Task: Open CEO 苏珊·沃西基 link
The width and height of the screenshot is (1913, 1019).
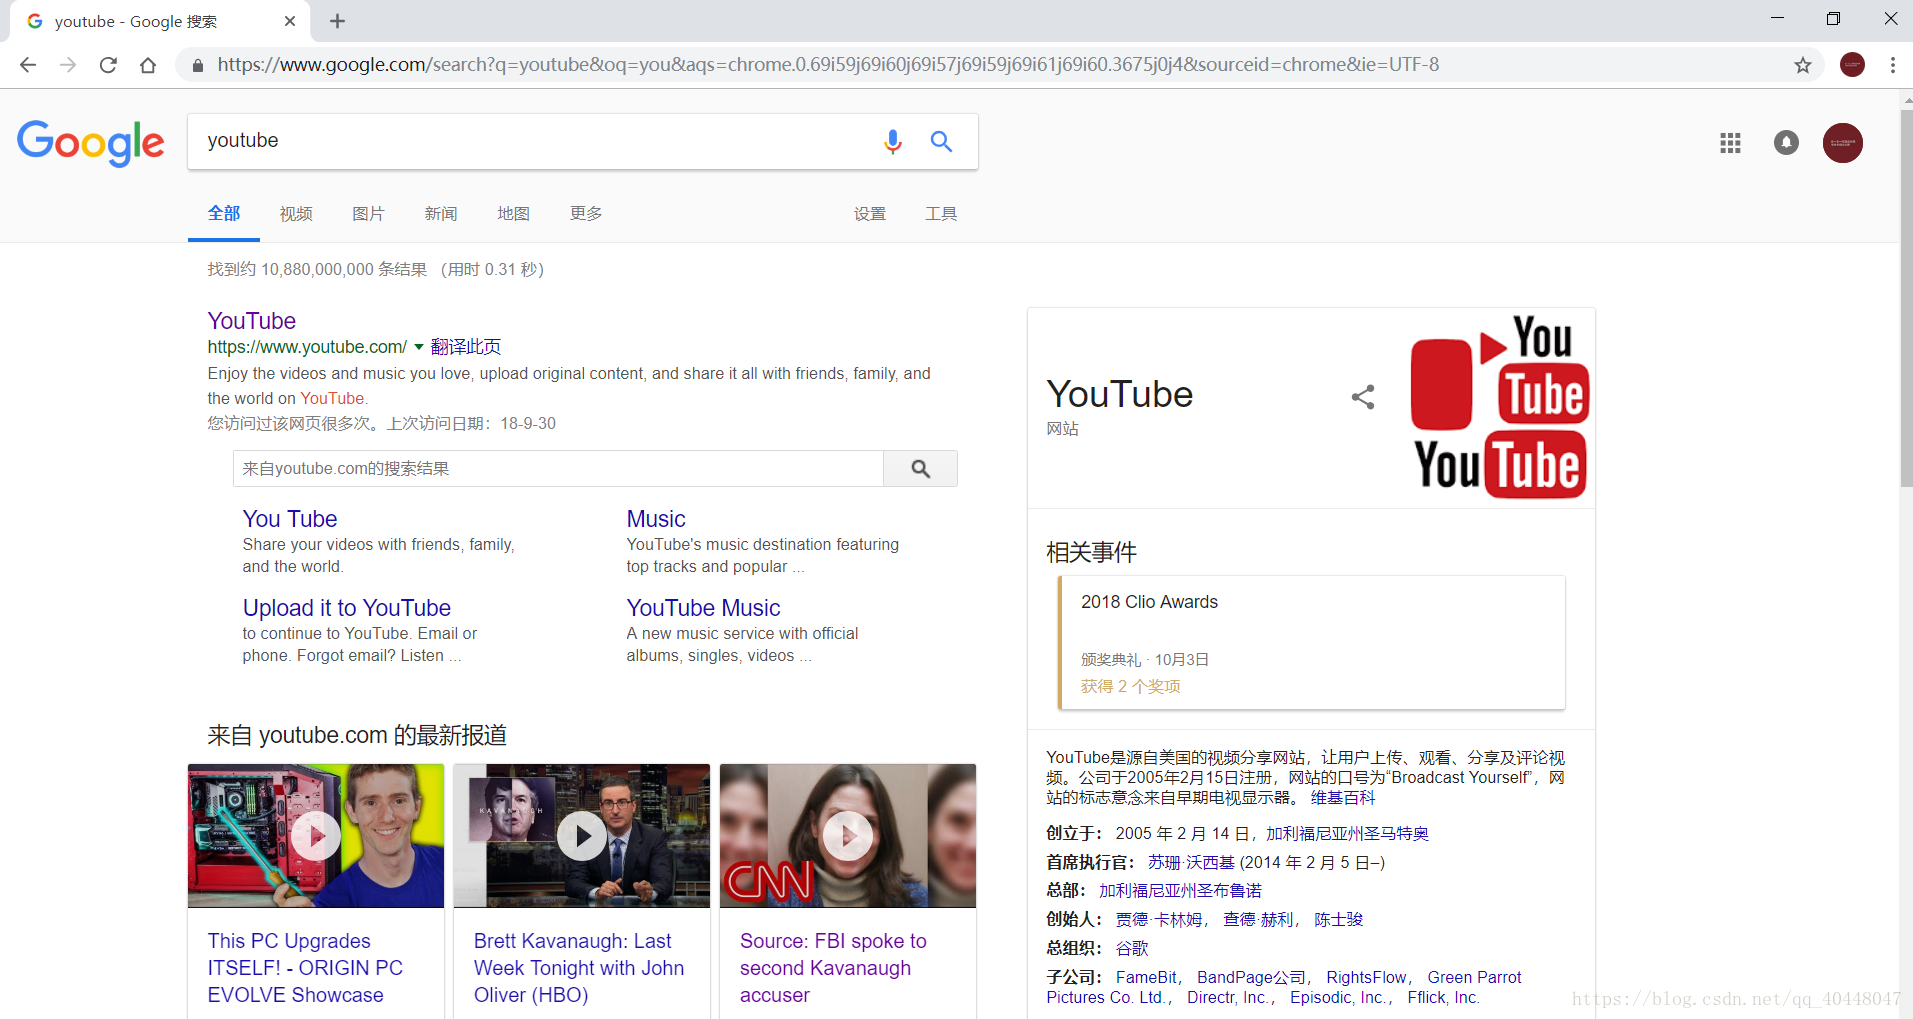Action: (1191, 863)
